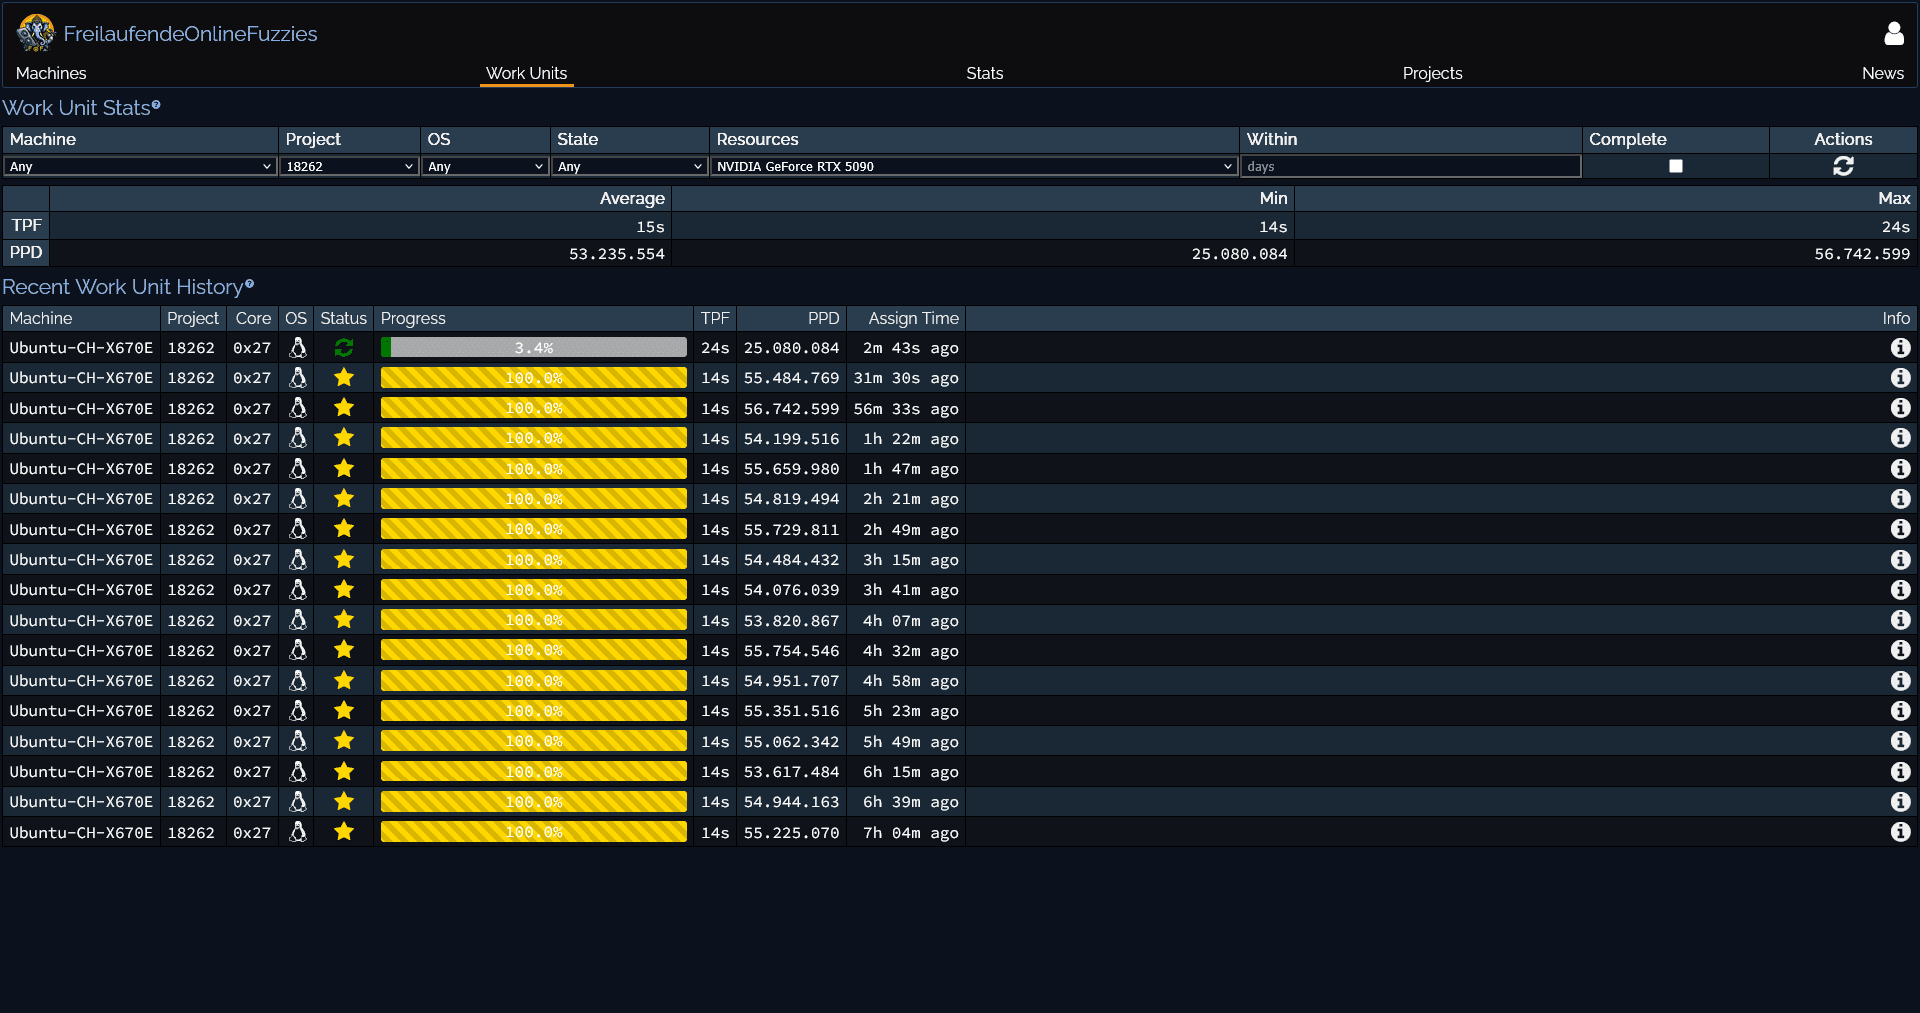Open the News tab

click(x=1883, y=73)
